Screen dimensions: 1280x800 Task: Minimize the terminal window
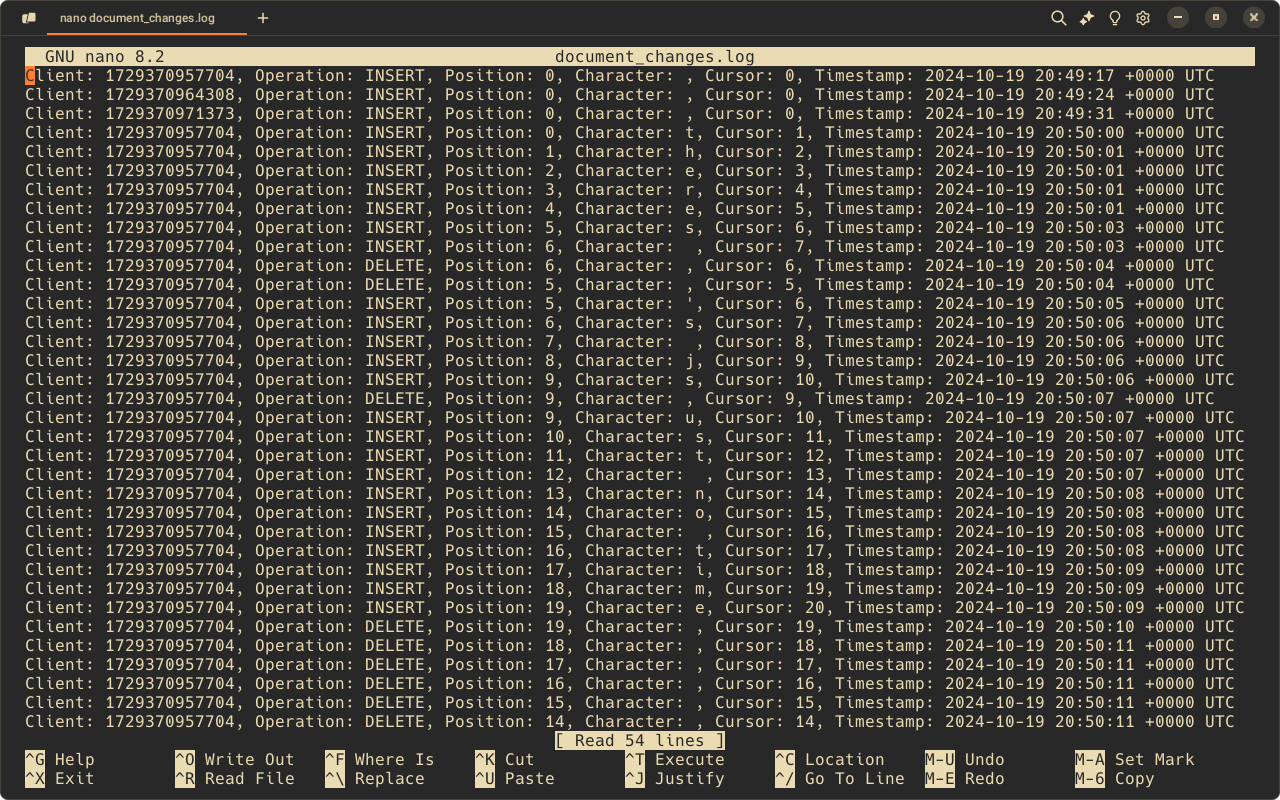pos(1178,17)
